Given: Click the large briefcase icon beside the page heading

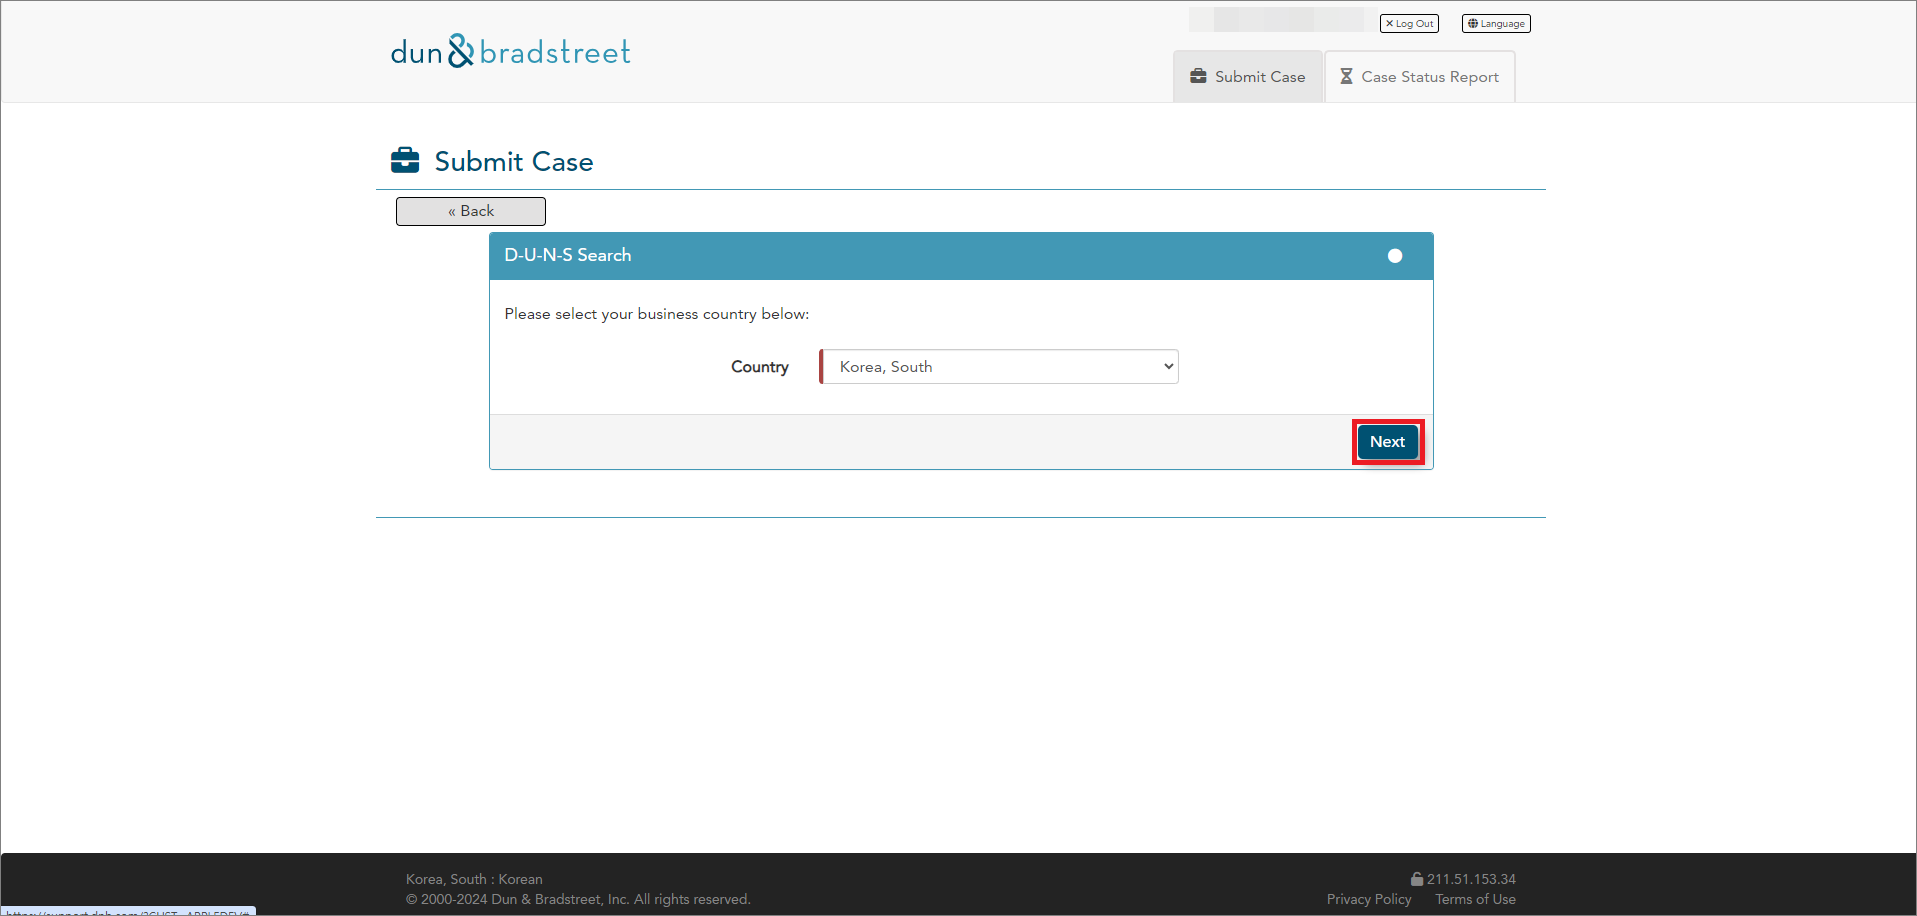Looking at the screenshot, I should tap(405, 160).
